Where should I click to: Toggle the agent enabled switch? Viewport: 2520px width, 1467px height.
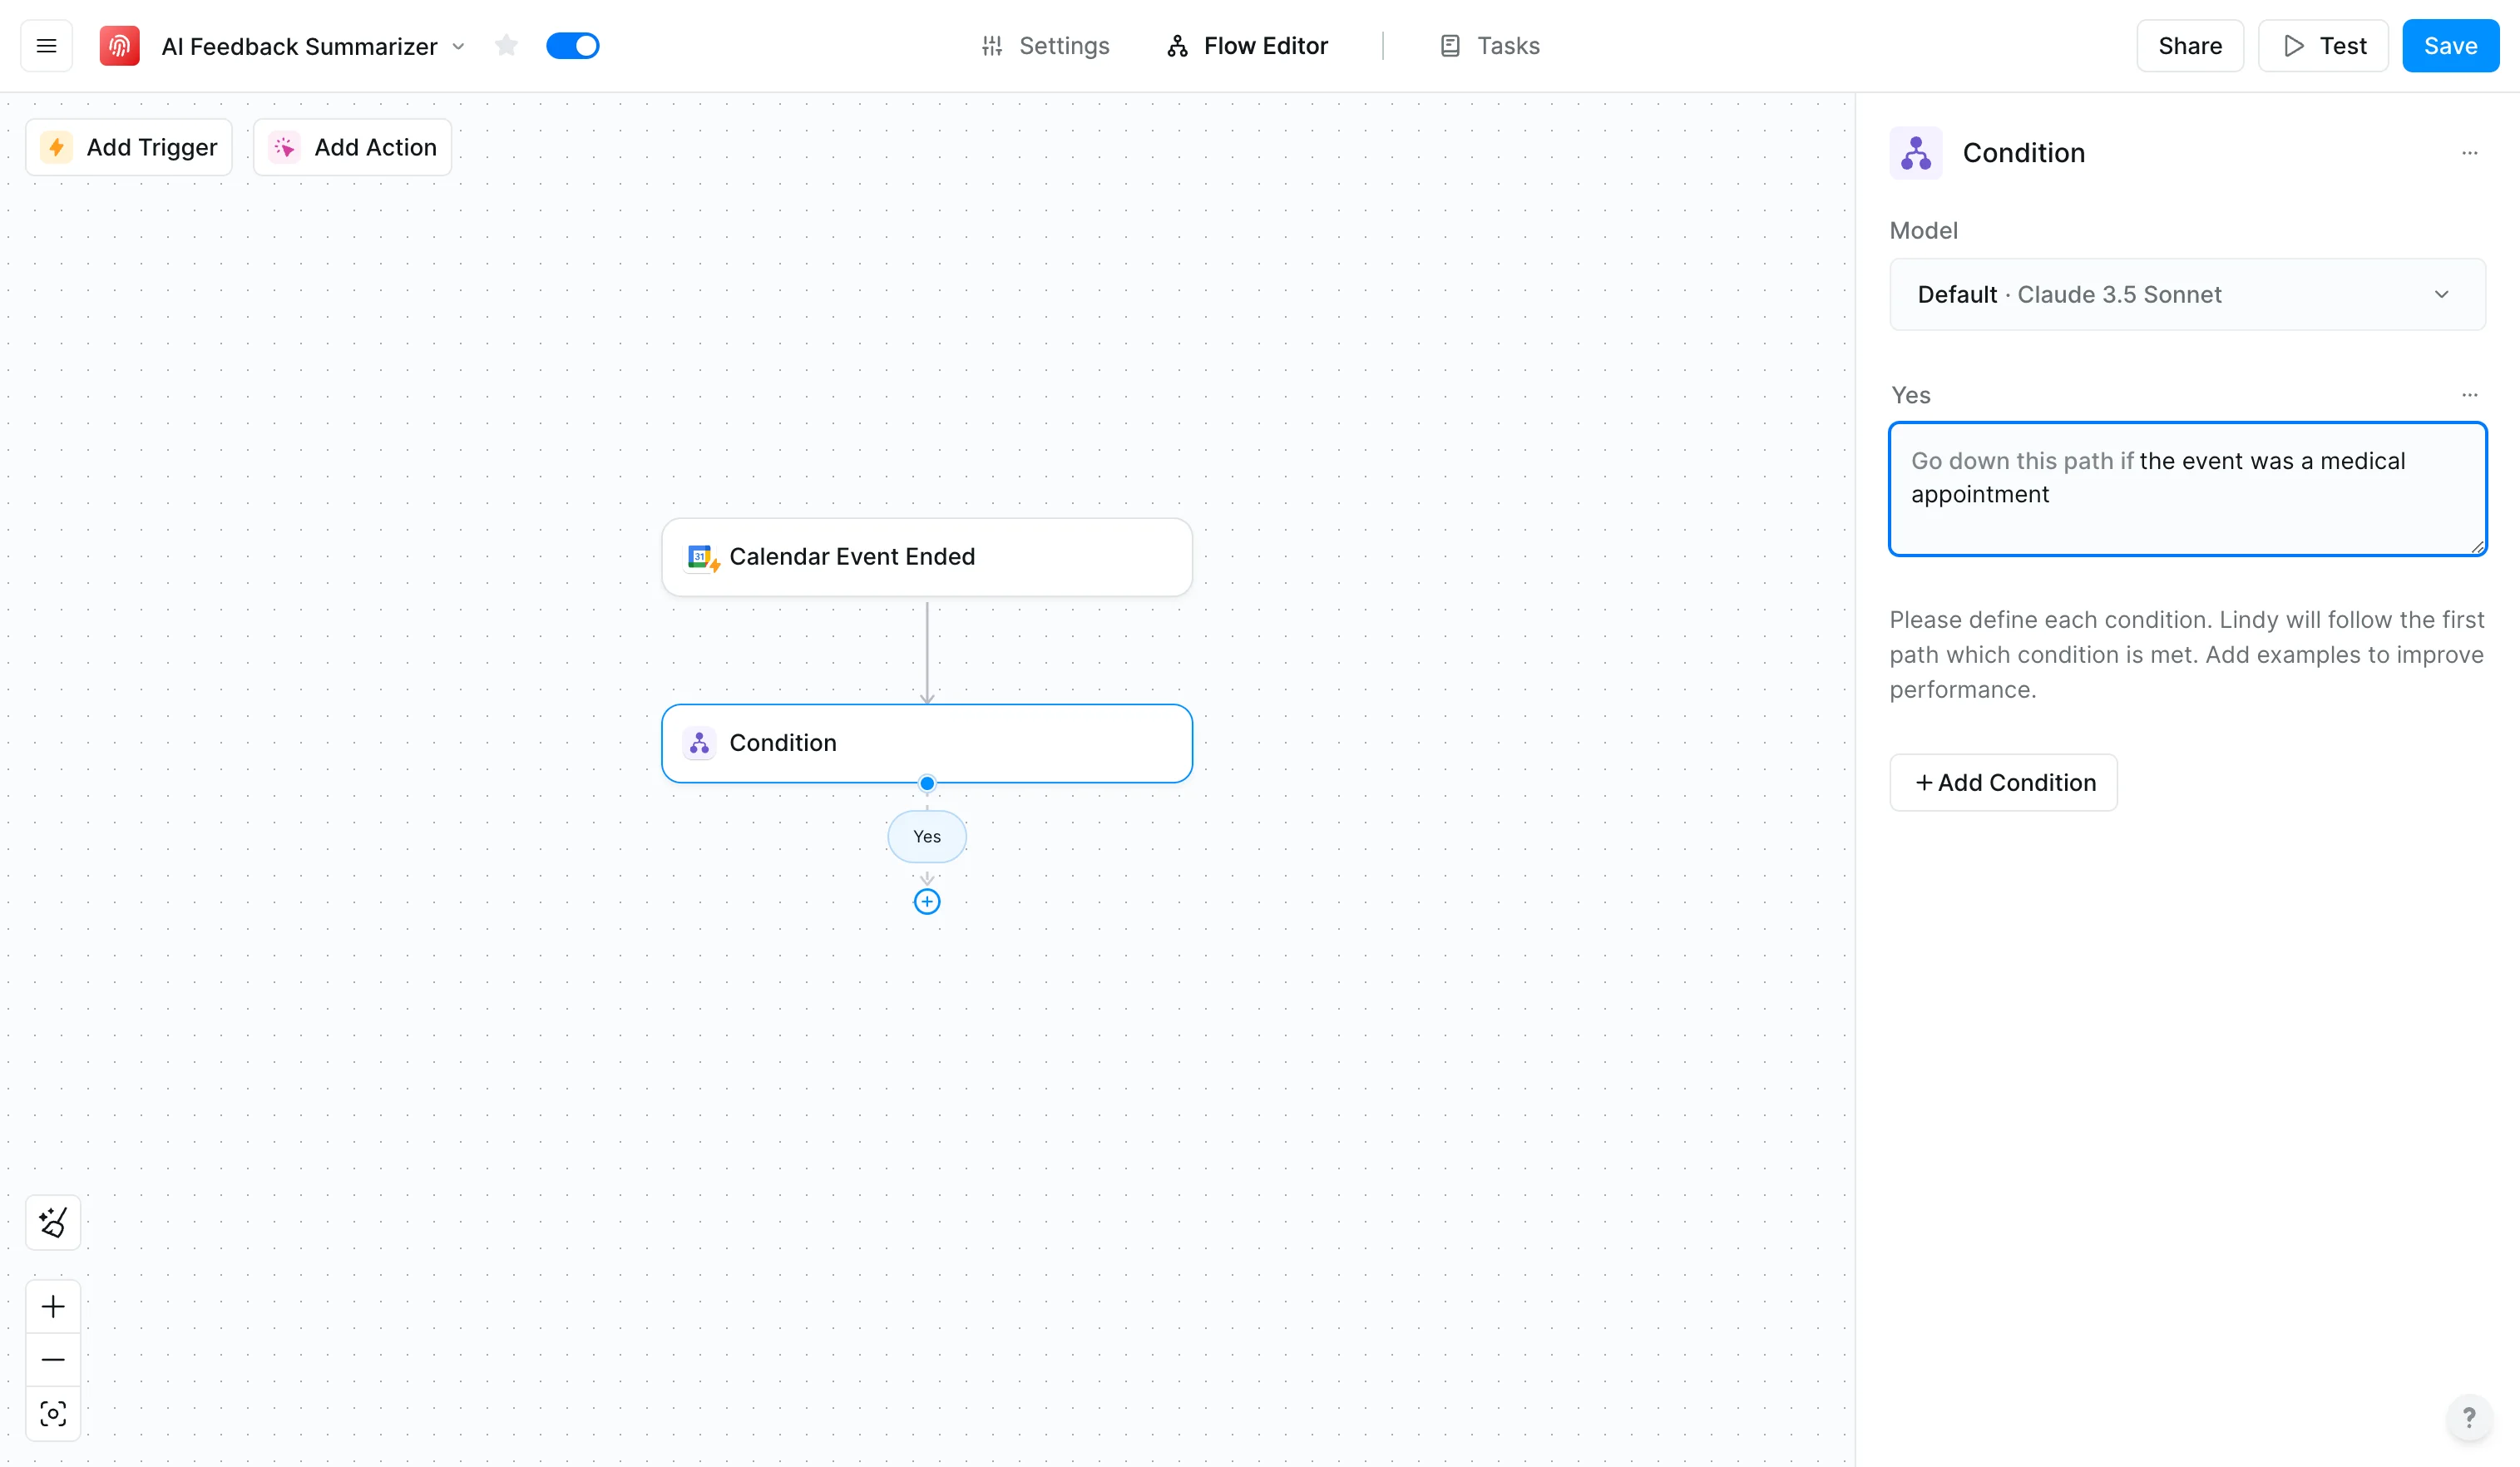[x=573, y=46]
